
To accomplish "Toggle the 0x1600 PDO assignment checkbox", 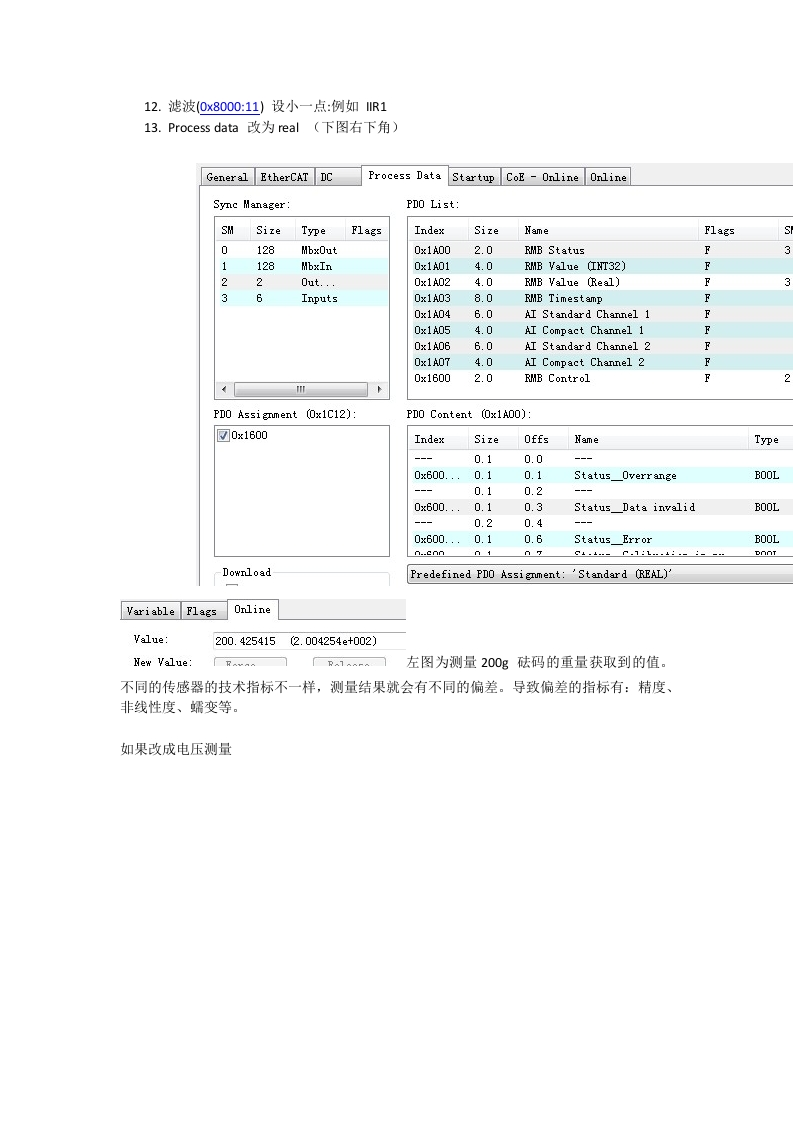I will coord(223,436).
